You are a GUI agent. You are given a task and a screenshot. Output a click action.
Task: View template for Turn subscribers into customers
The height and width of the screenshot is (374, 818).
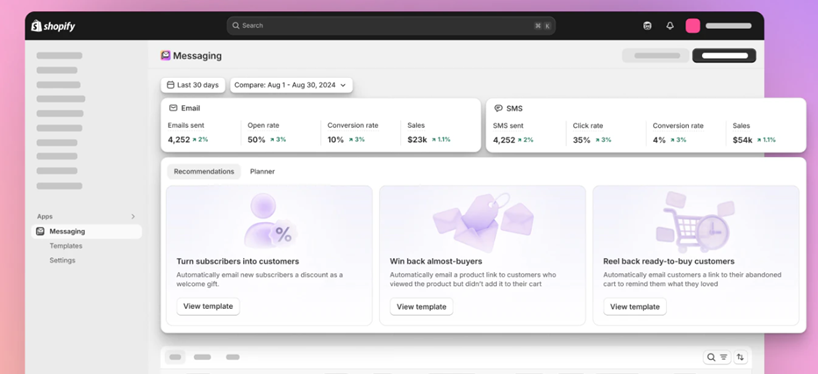click(208, 306)
